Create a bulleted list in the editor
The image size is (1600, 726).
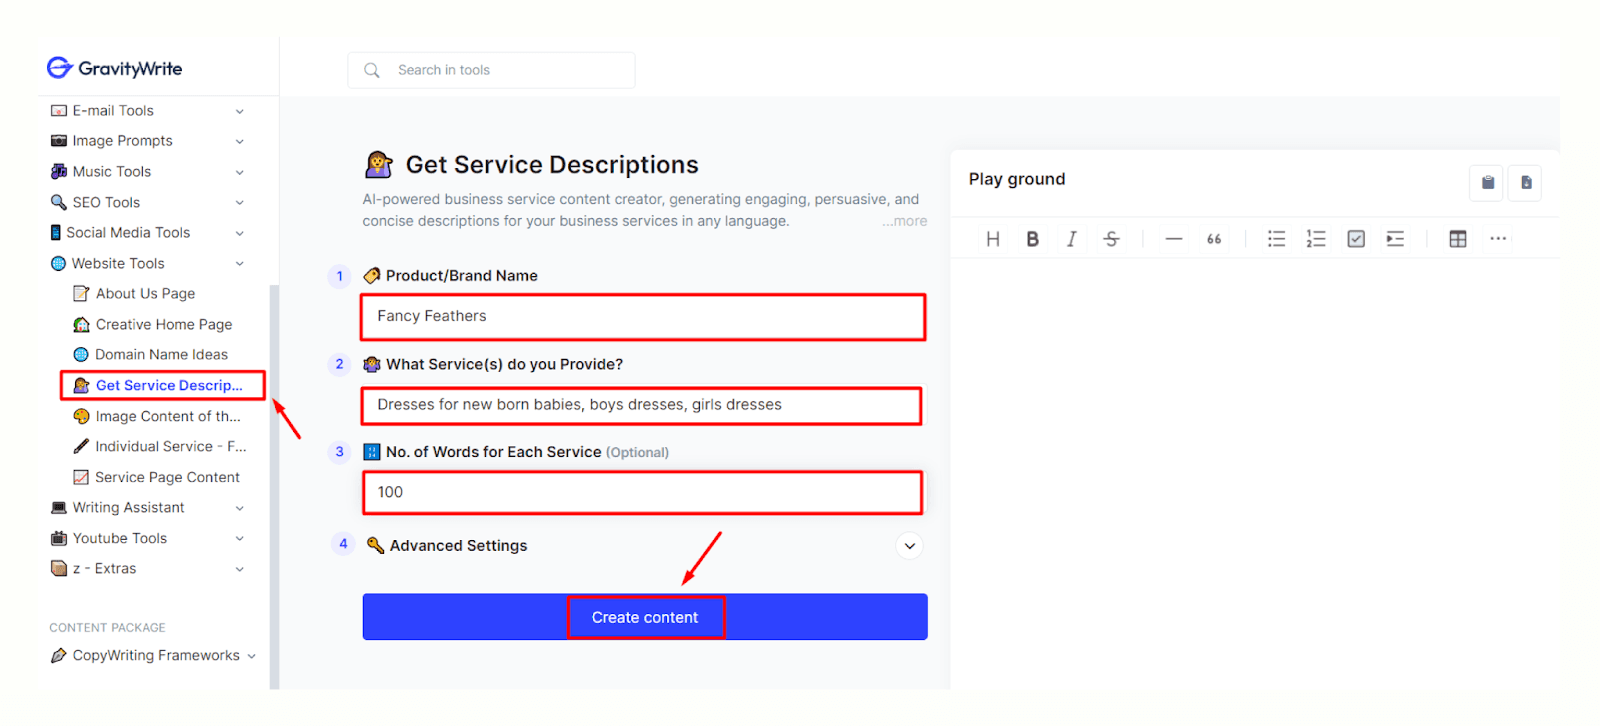click(1276, 239)
